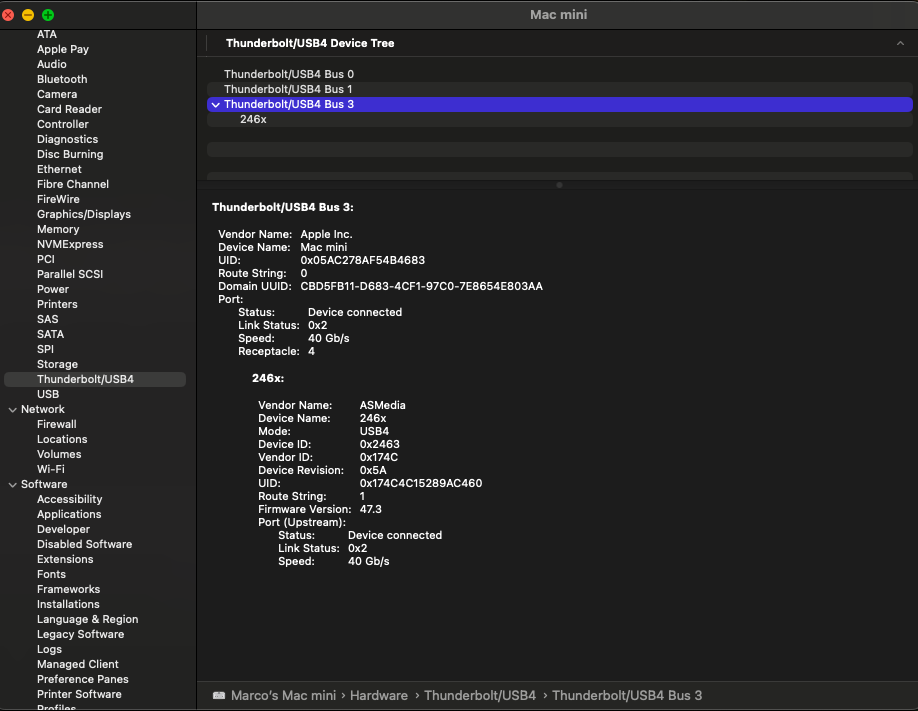Select Memory in the sidebar
The image size is (918, 711).
point(58,229)
